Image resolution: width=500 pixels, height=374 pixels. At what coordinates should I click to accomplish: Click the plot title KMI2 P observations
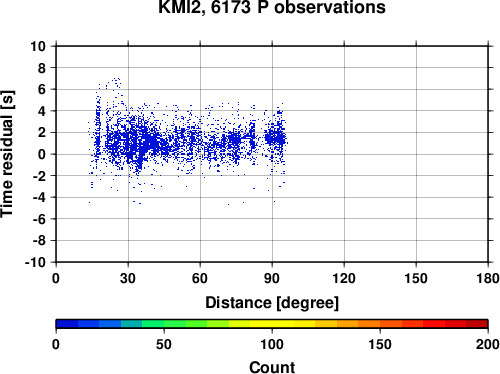tap(272, 7)
